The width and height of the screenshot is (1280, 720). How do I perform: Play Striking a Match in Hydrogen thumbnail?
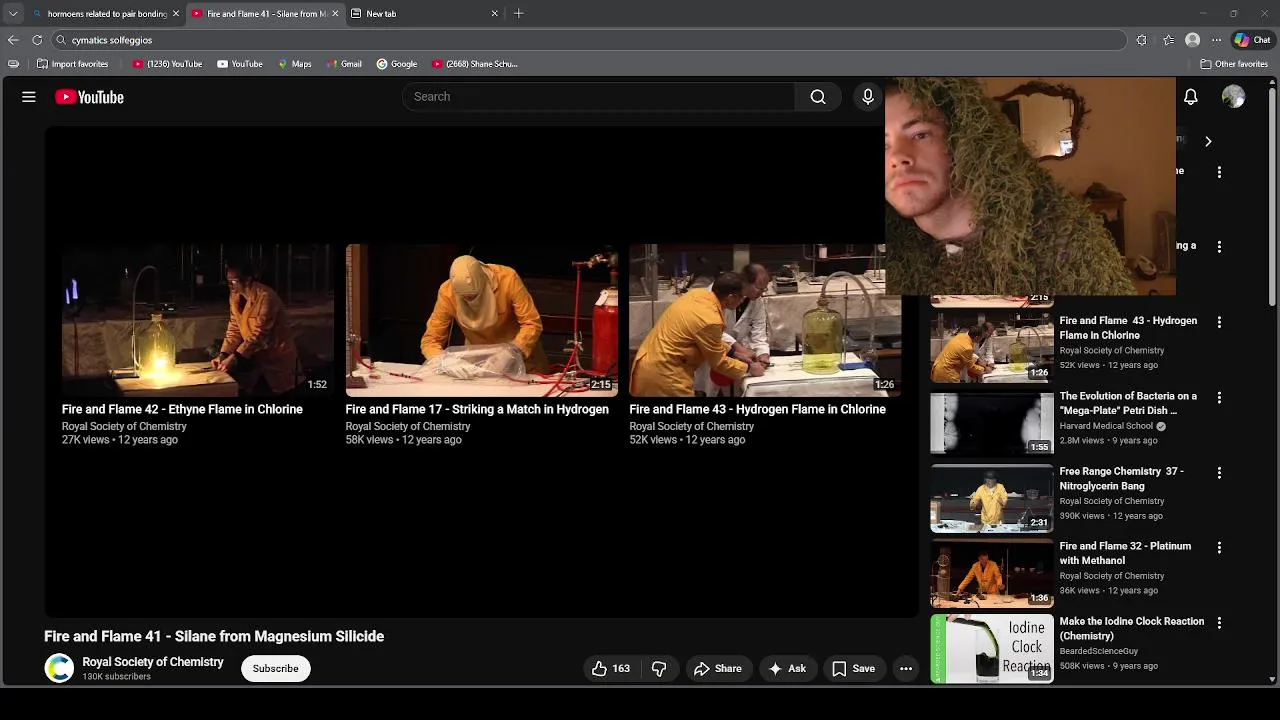[481, 320]
